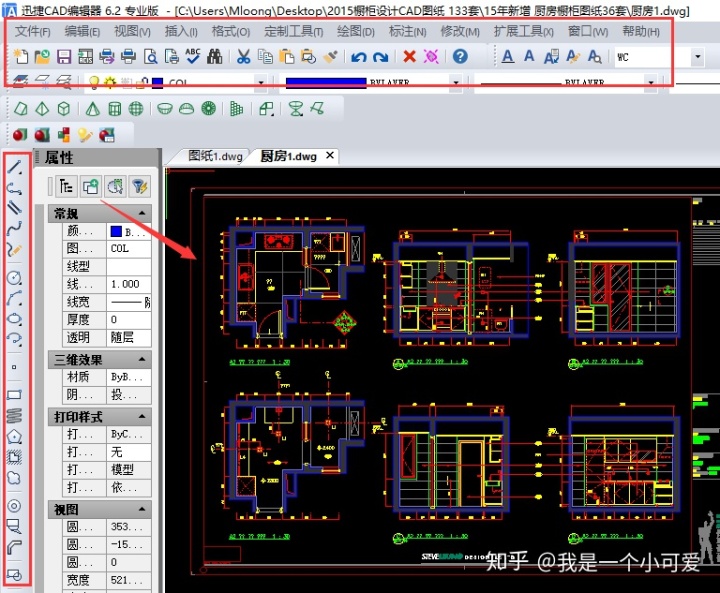
Task: Open the 视图(V) menu
Action: [132, 31]
